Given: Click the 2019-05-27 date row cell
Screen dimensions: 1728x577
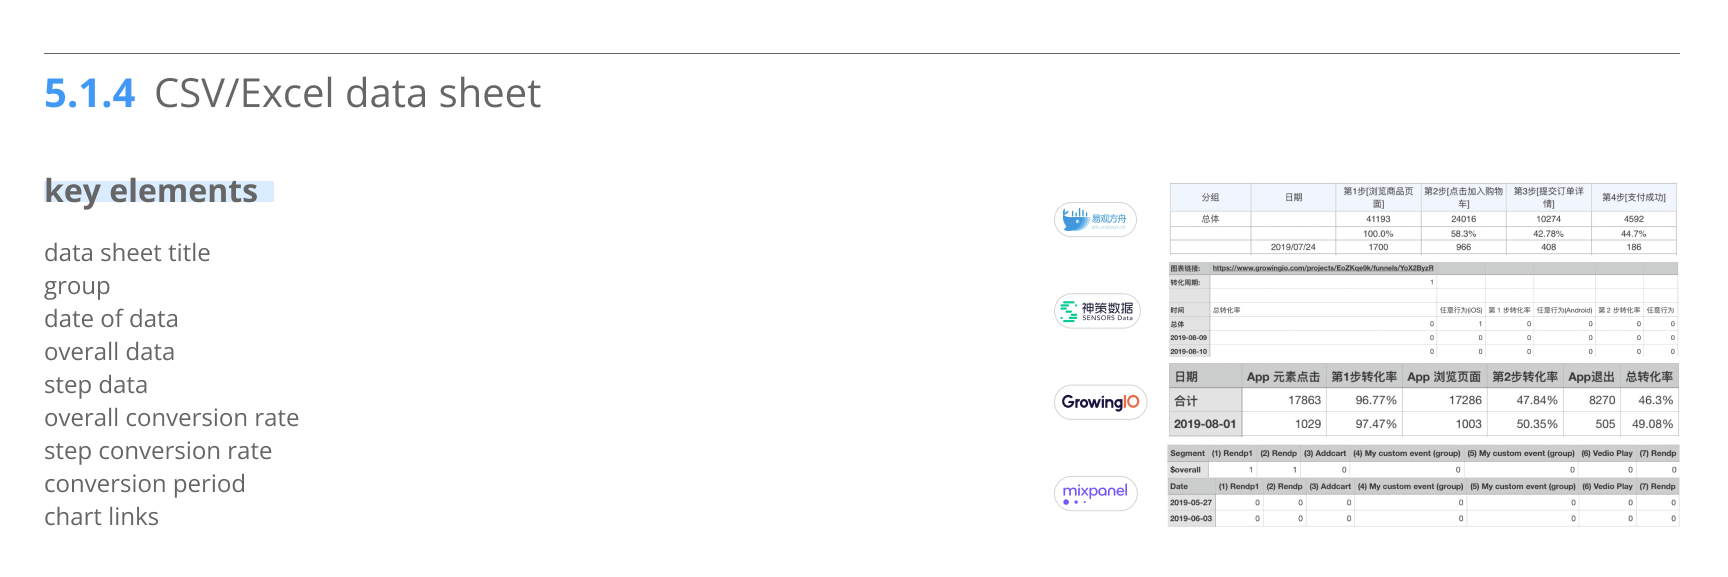Looking at the screenshot, I should [1190, 503].
